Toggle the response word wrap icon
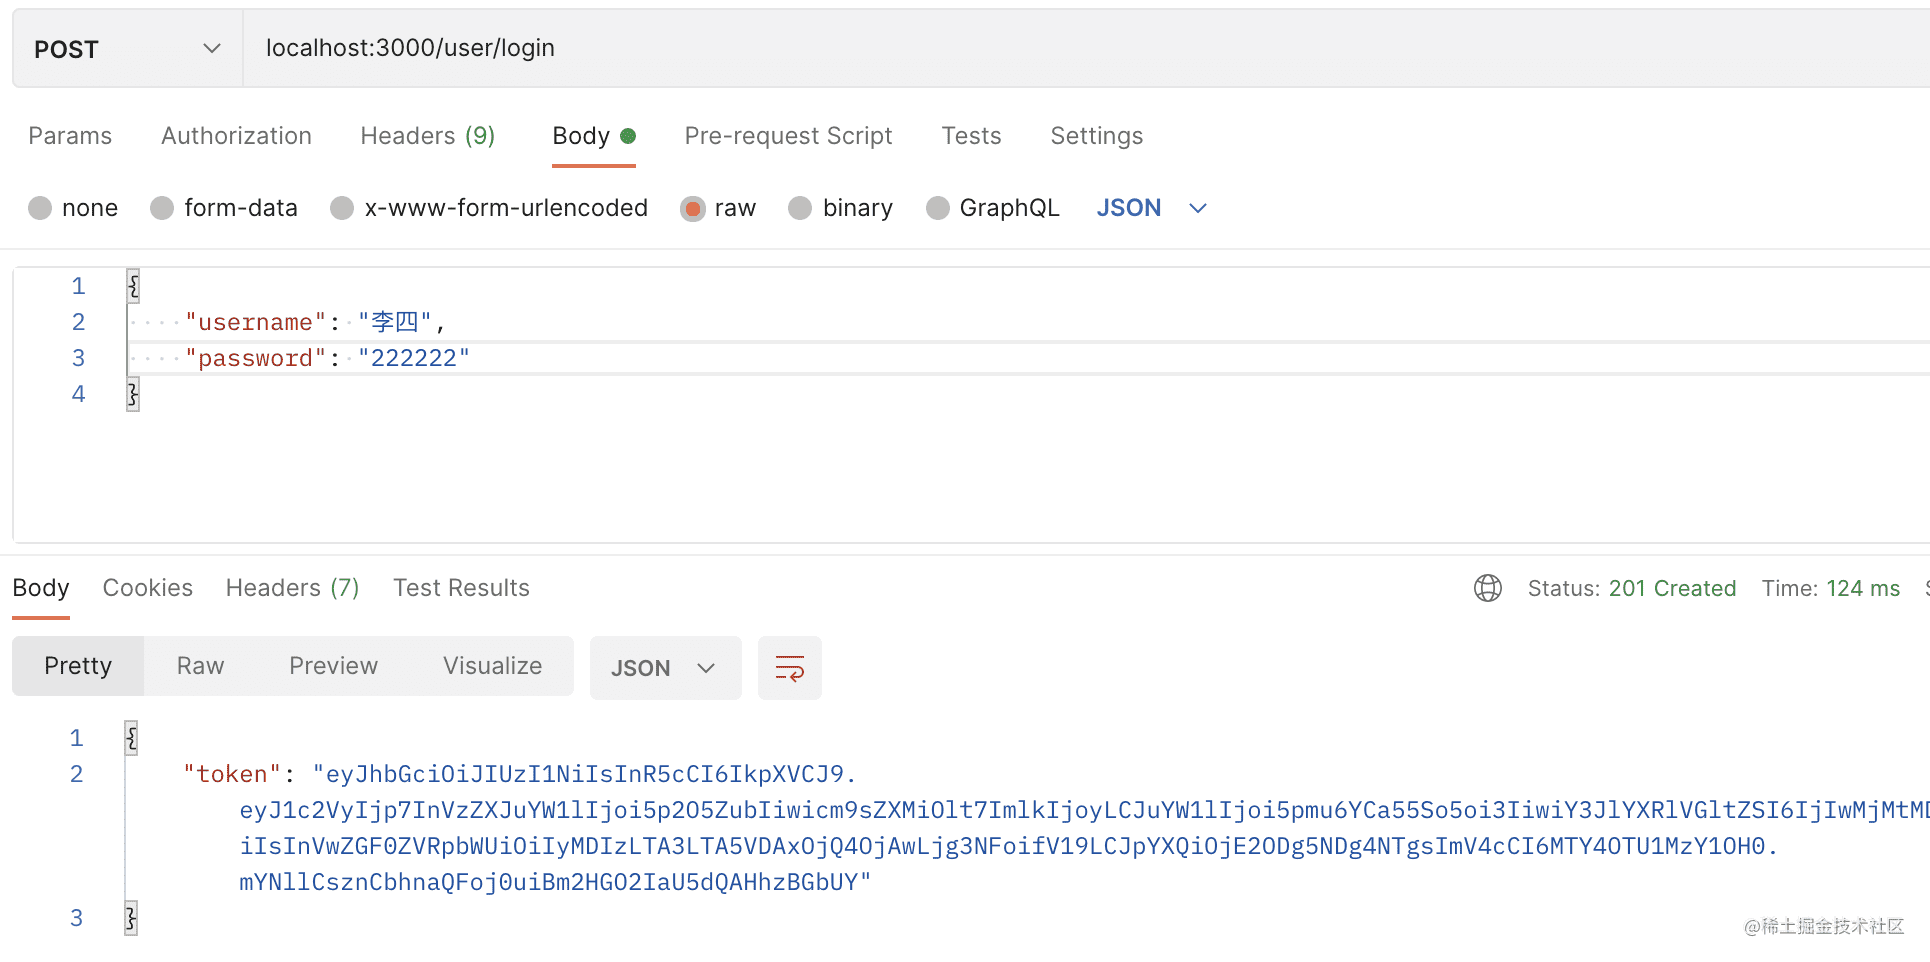The width and height of the screenshot is (1930, 962). click(x=789, y=668)
